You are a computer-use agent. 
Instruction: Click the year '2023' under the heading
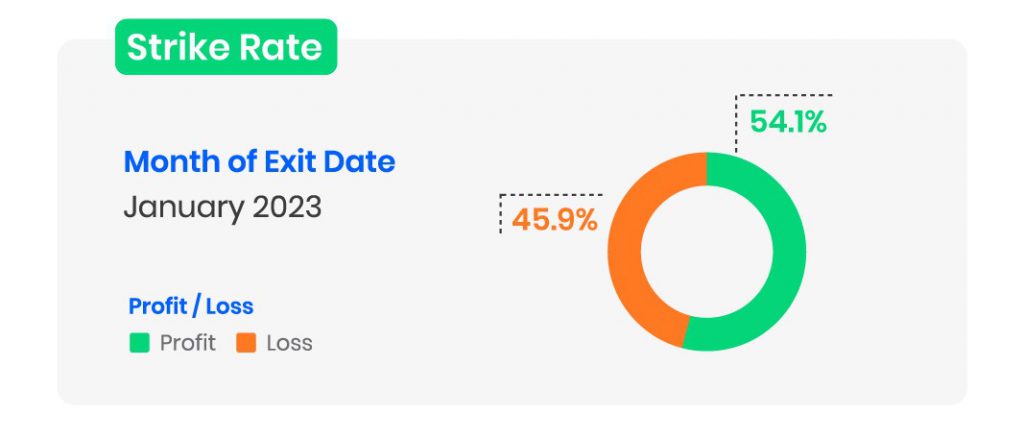click(x=286, y=207)
